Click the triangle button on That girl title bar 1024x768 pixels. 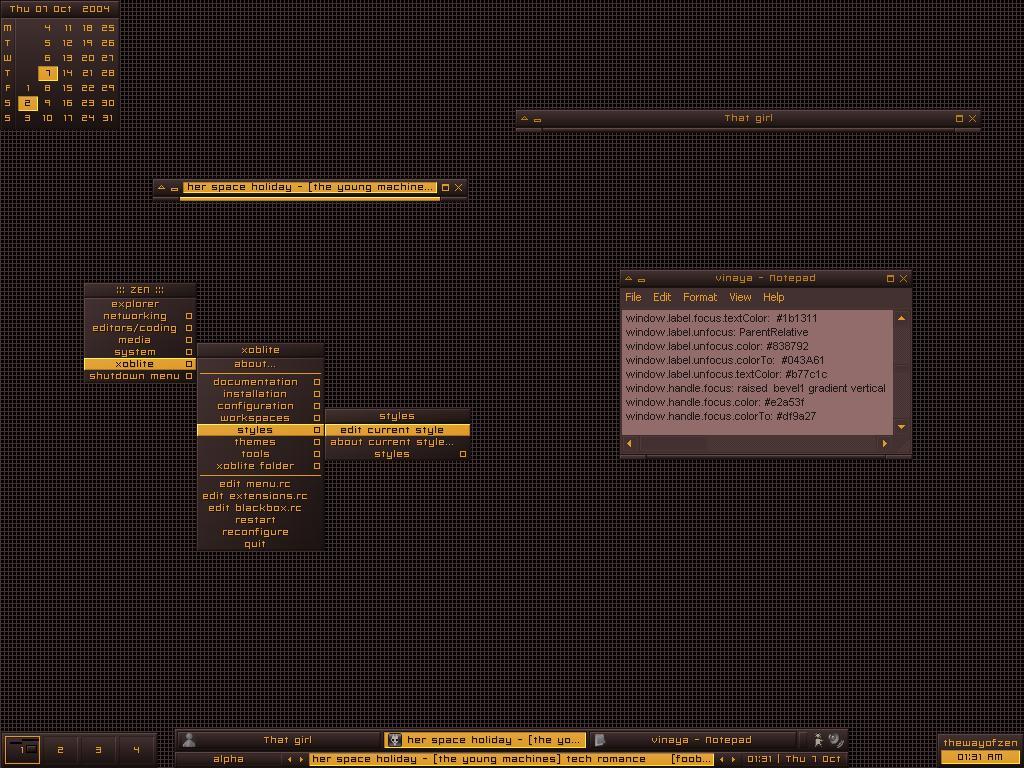[x=524, y=118]
